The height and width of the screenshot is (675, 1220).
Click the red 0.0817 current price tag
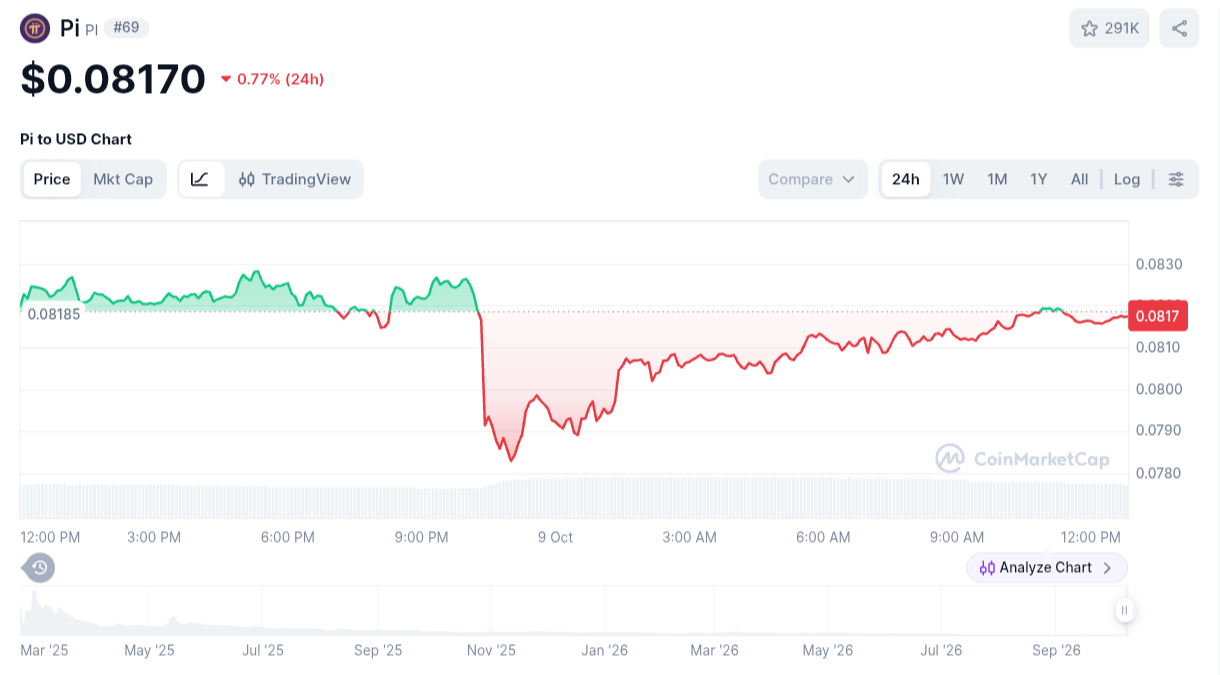coord(1157,317)
